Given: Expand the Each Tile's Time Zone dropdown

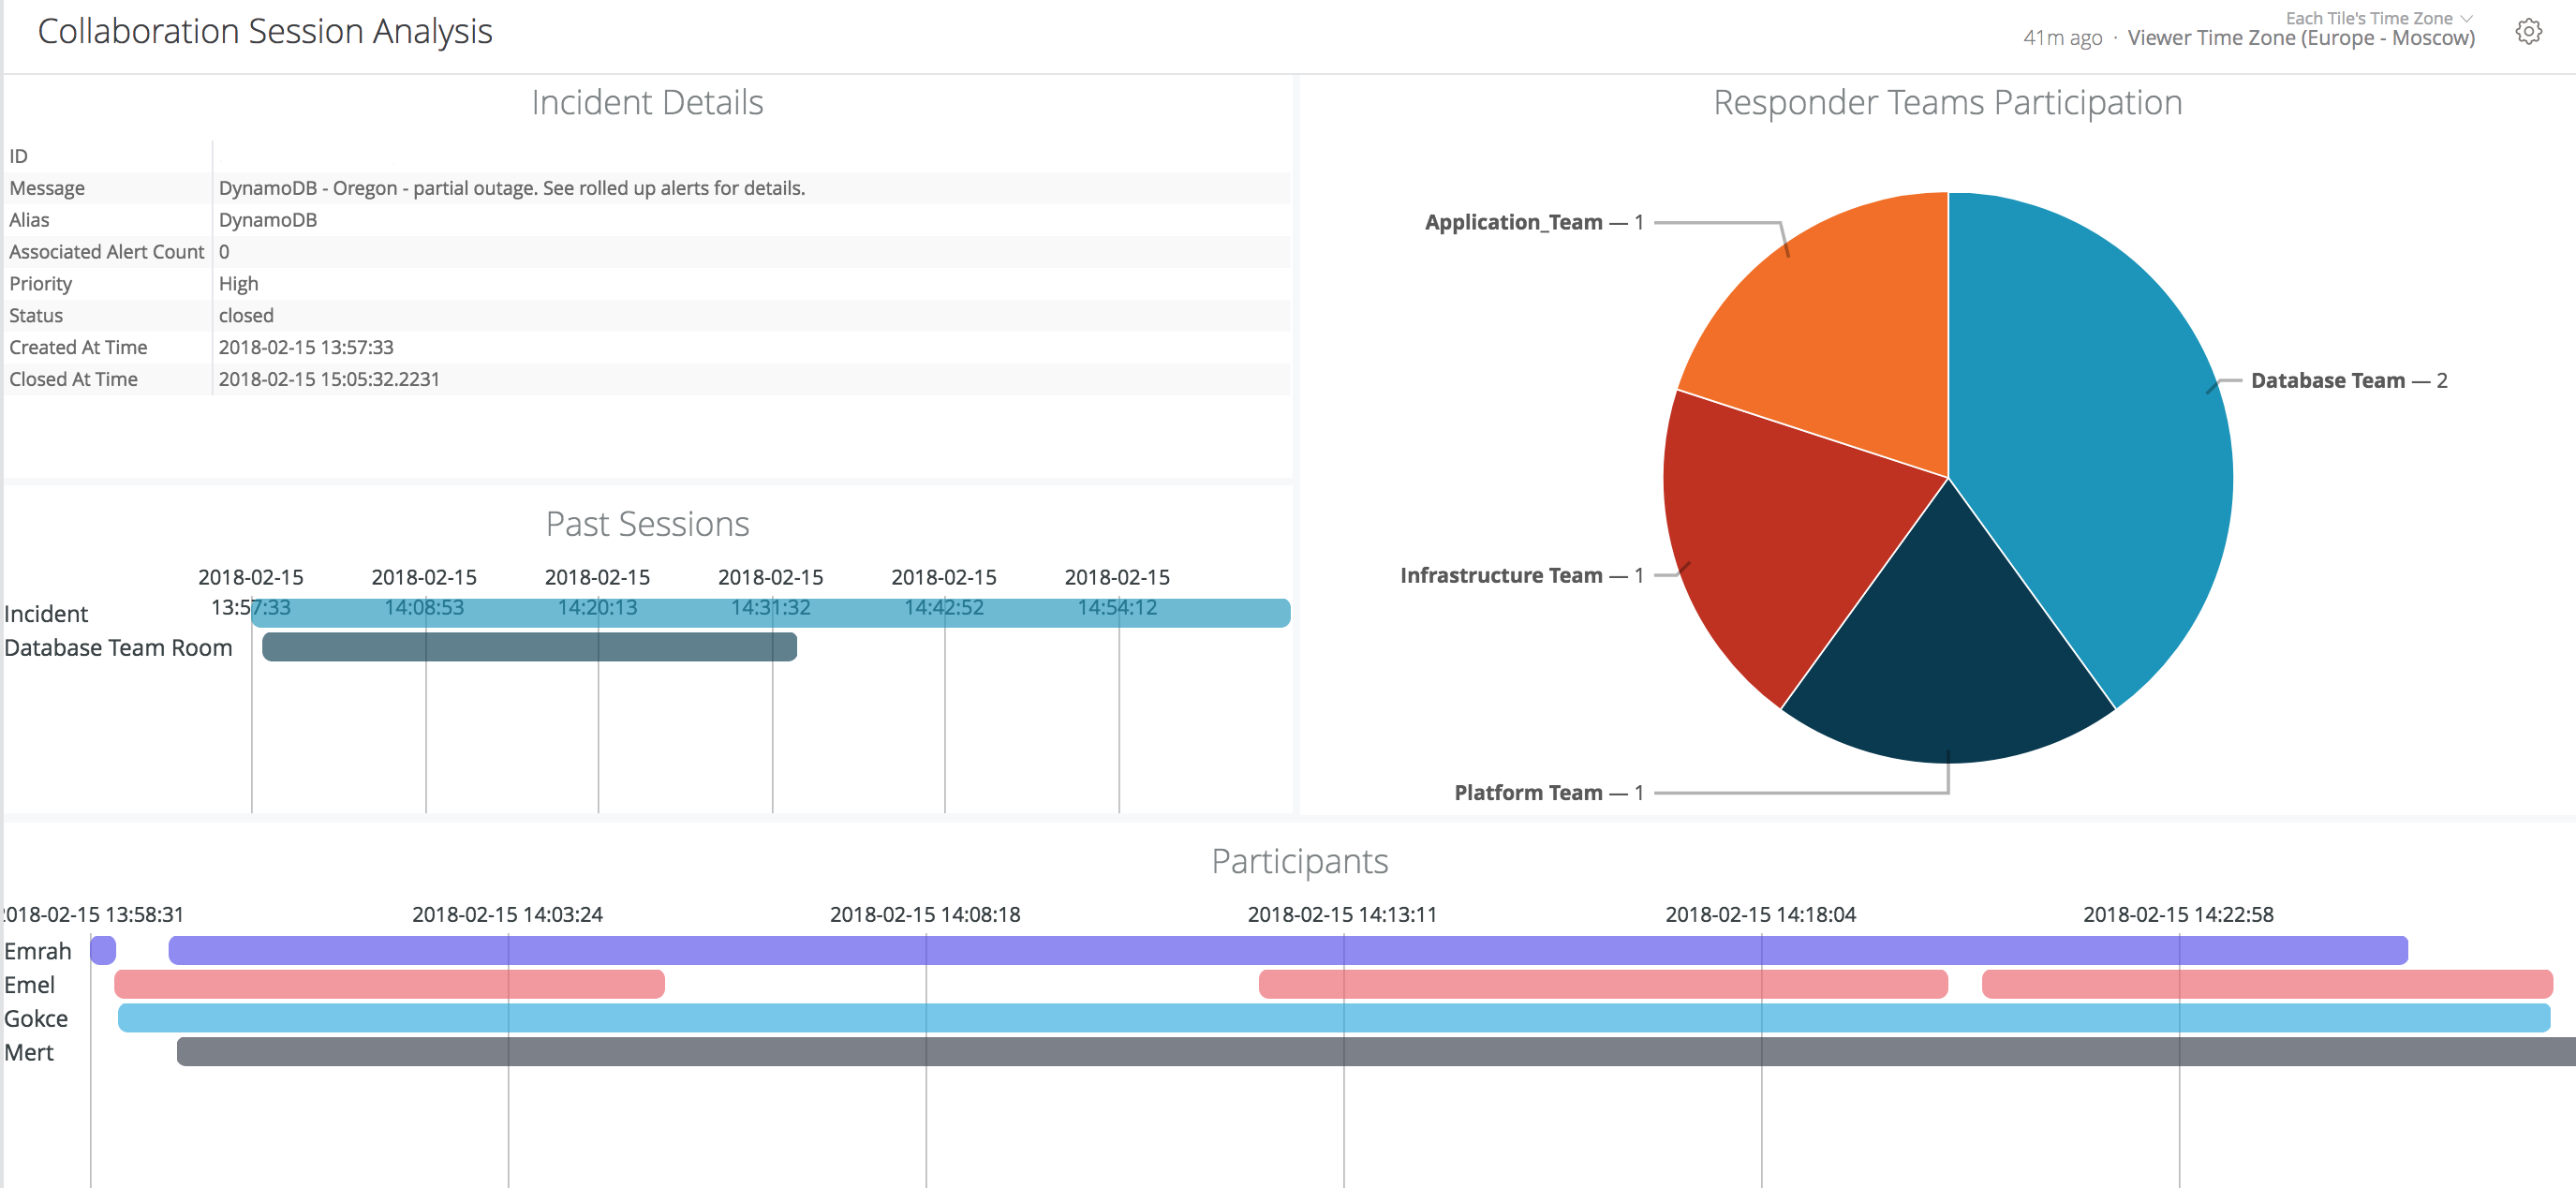Looking at the screenshot, I should pyautogui.click(x=2378, y=18).
